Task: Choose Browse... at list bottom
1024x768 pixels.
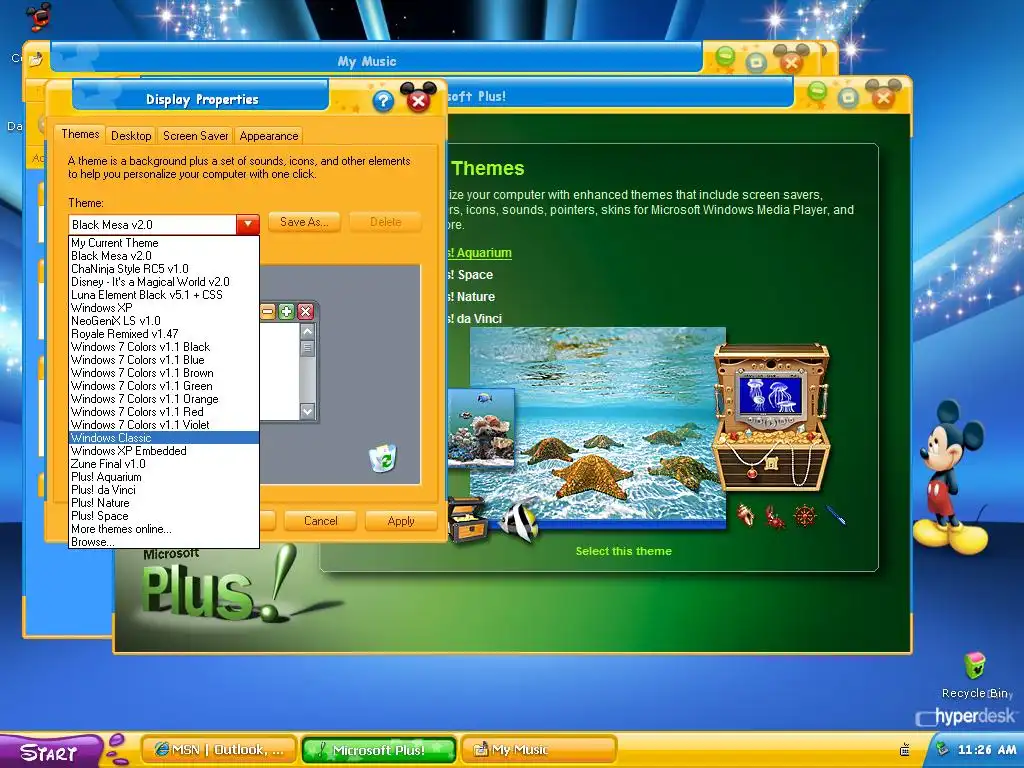Action: click(x=164, y=541)
